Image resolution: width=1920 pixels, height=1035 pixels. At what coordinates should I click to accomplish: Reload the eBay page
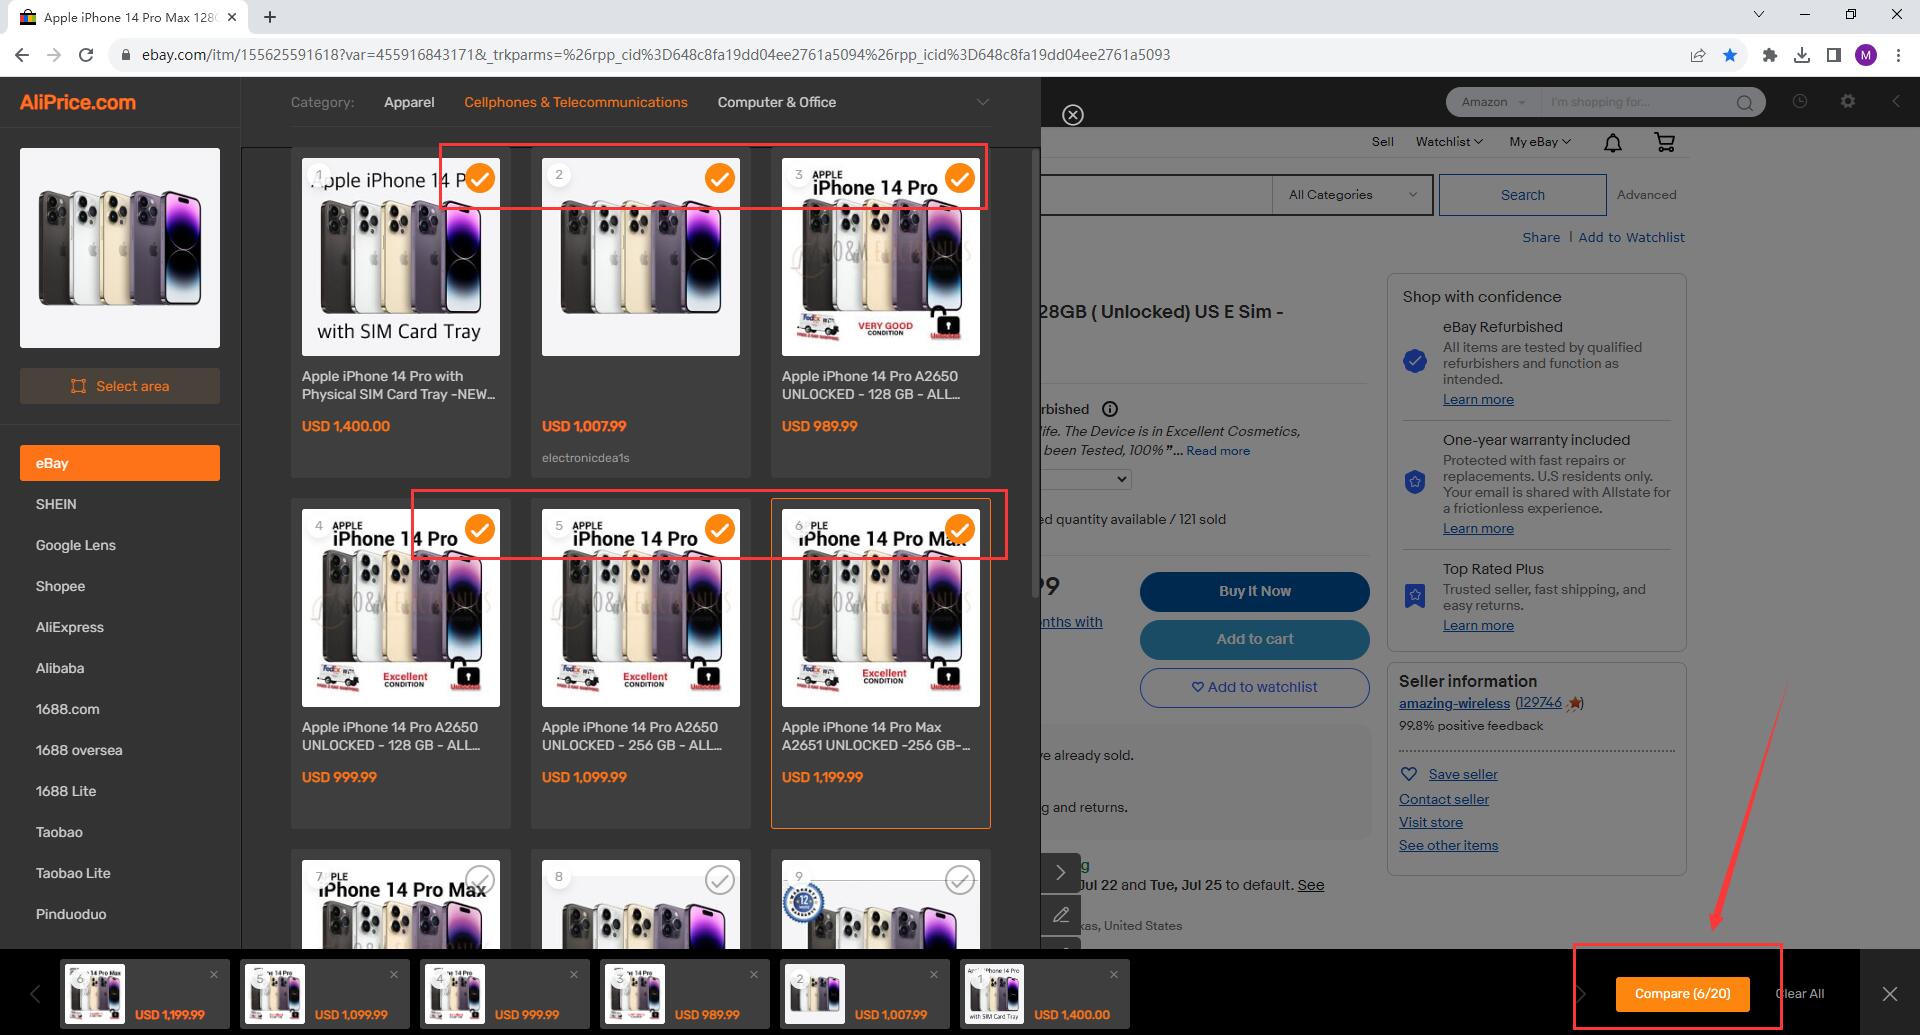pos(86,55)
